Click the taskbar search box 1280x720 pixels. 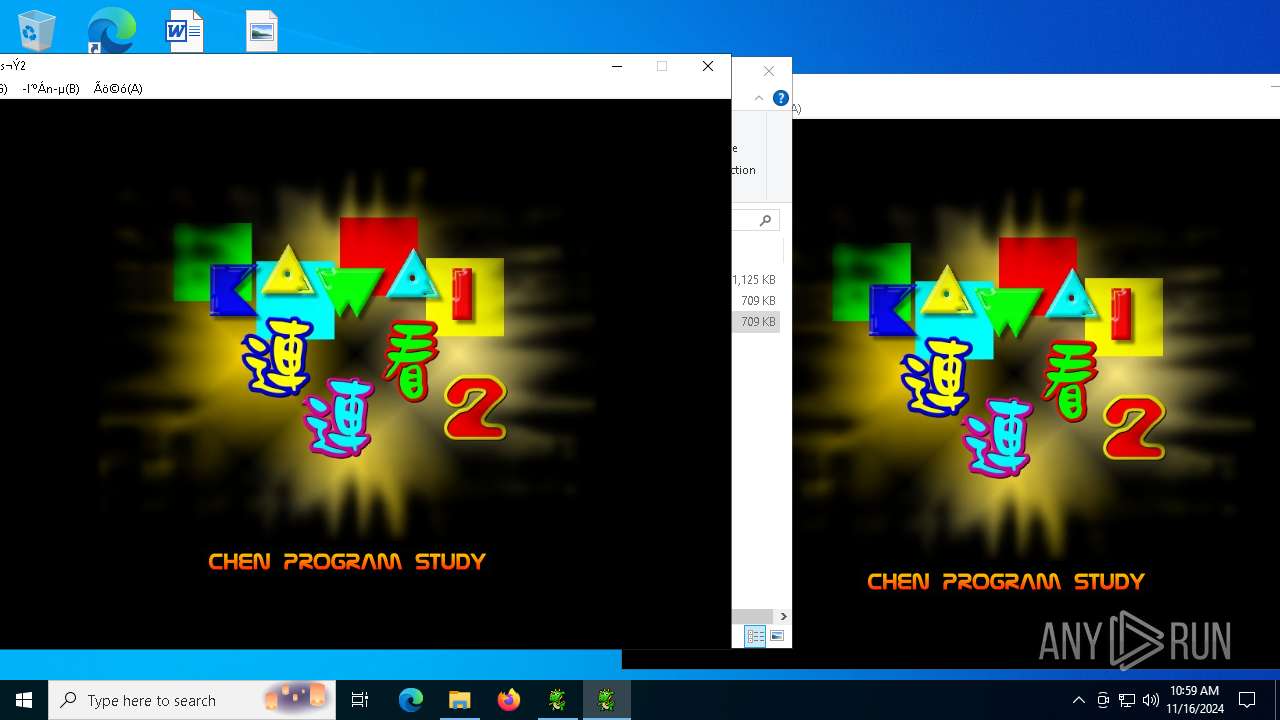(192, 700)
